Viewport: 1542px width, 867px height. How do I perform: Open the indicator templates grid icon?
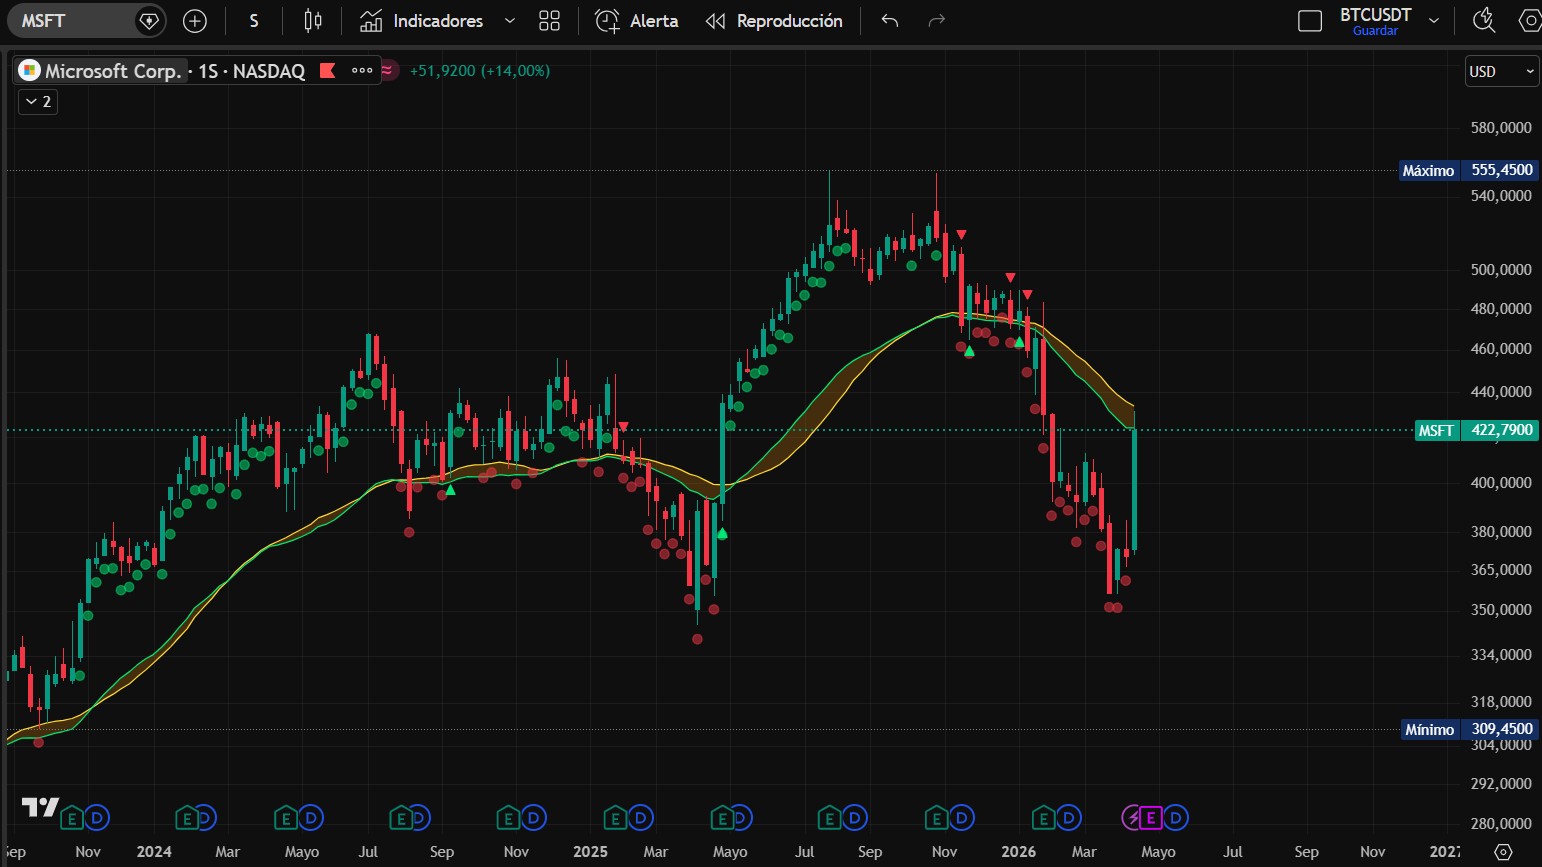549,21
